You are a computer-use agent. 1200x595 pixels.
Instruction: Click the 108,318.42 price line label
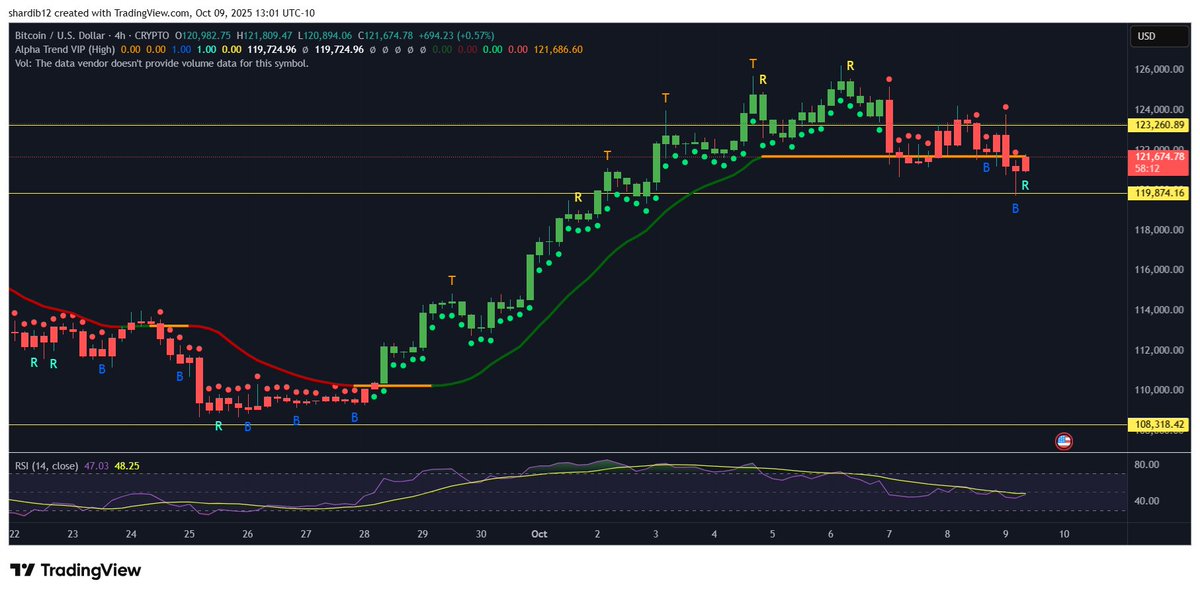coord(1159,424)
